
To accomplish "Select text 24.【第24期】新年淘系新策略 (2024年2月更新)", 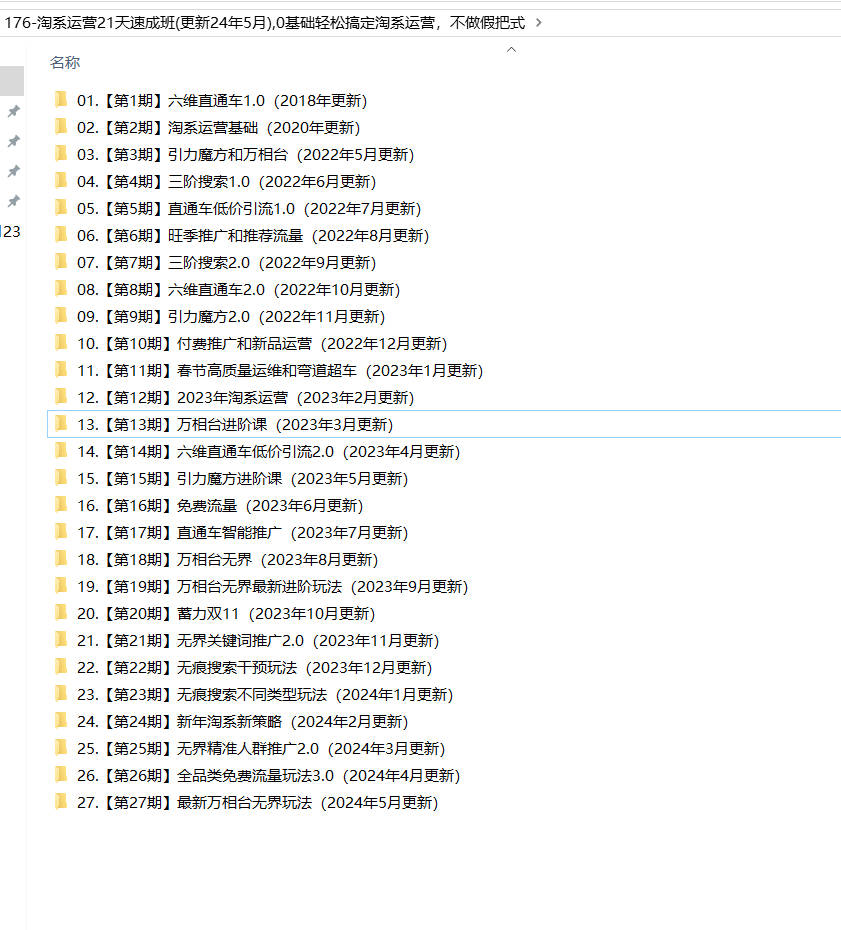I will pyautogui.click(x=243, y=721).
